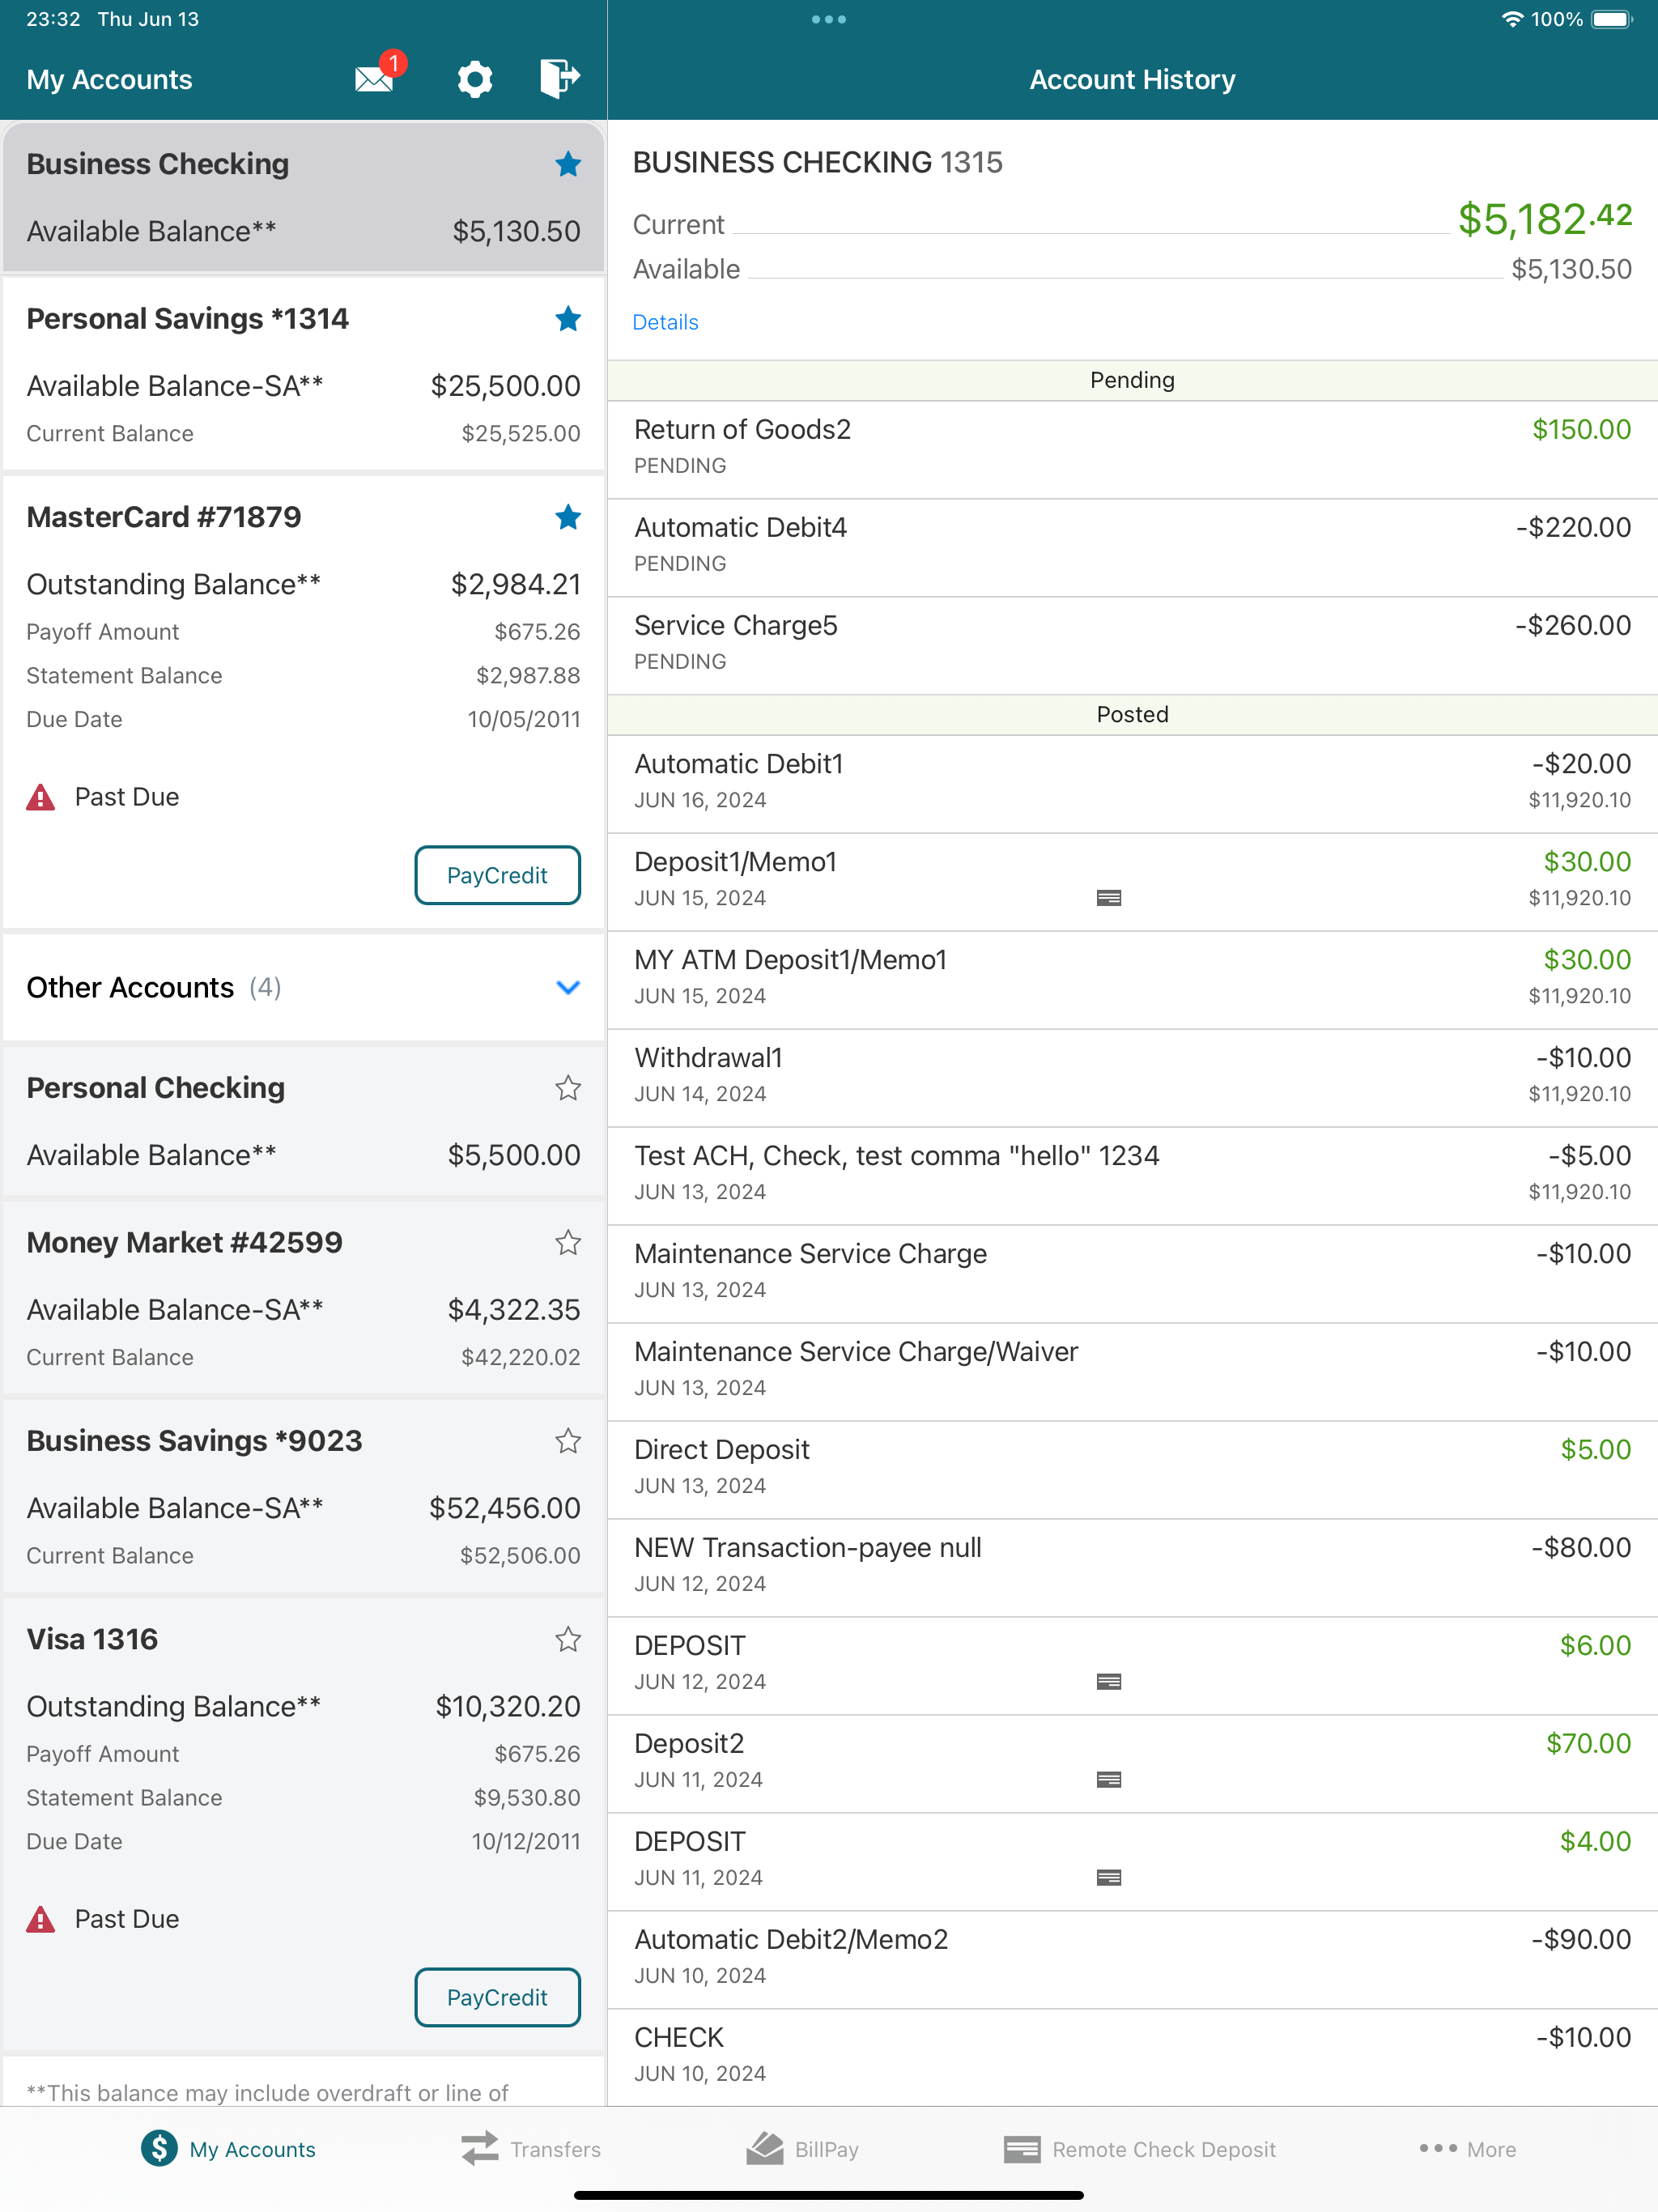Screen dimensions: 1658x2212
Task: Tap the three-dot multitasking icon at top
Action: coord(829,19)
